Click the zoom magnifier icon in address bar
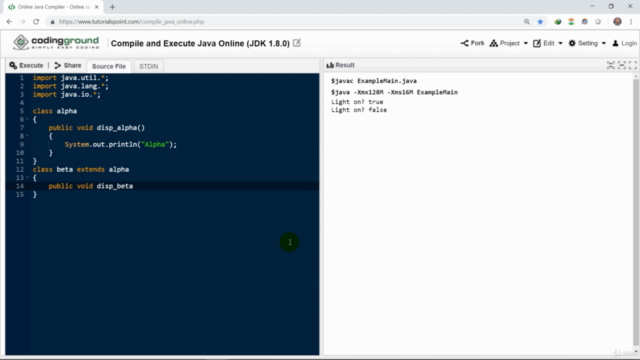The image size is (640, 360). coord(527,22)
